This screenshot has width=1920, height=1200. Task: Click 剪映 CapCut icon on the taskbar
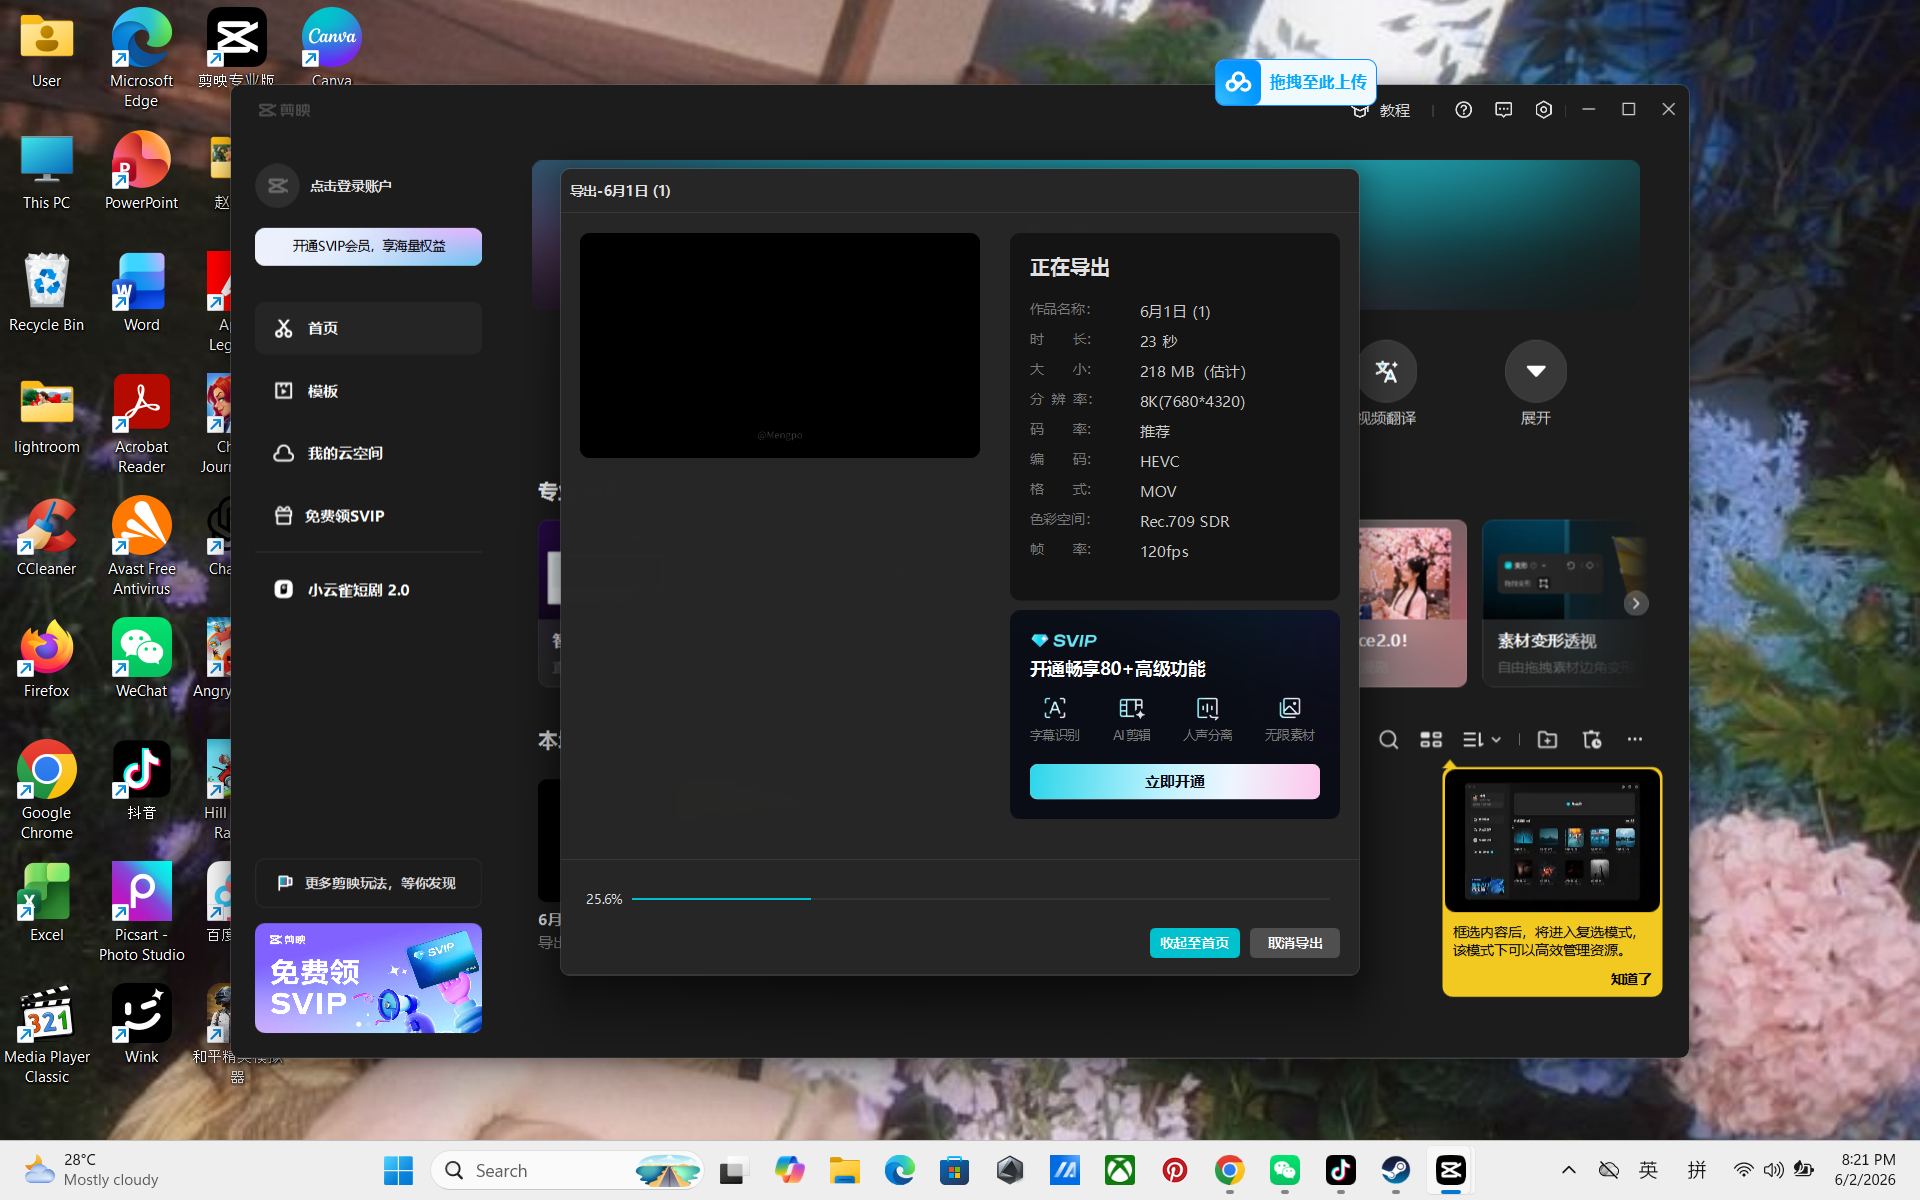[x=1450, y=1170]
